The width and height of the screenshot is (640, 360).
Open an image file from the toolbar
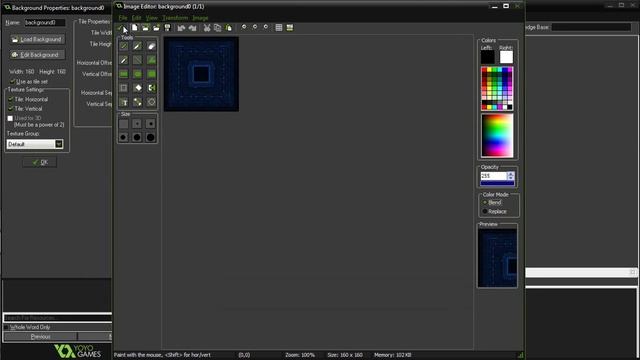click(x=145, y=28)
